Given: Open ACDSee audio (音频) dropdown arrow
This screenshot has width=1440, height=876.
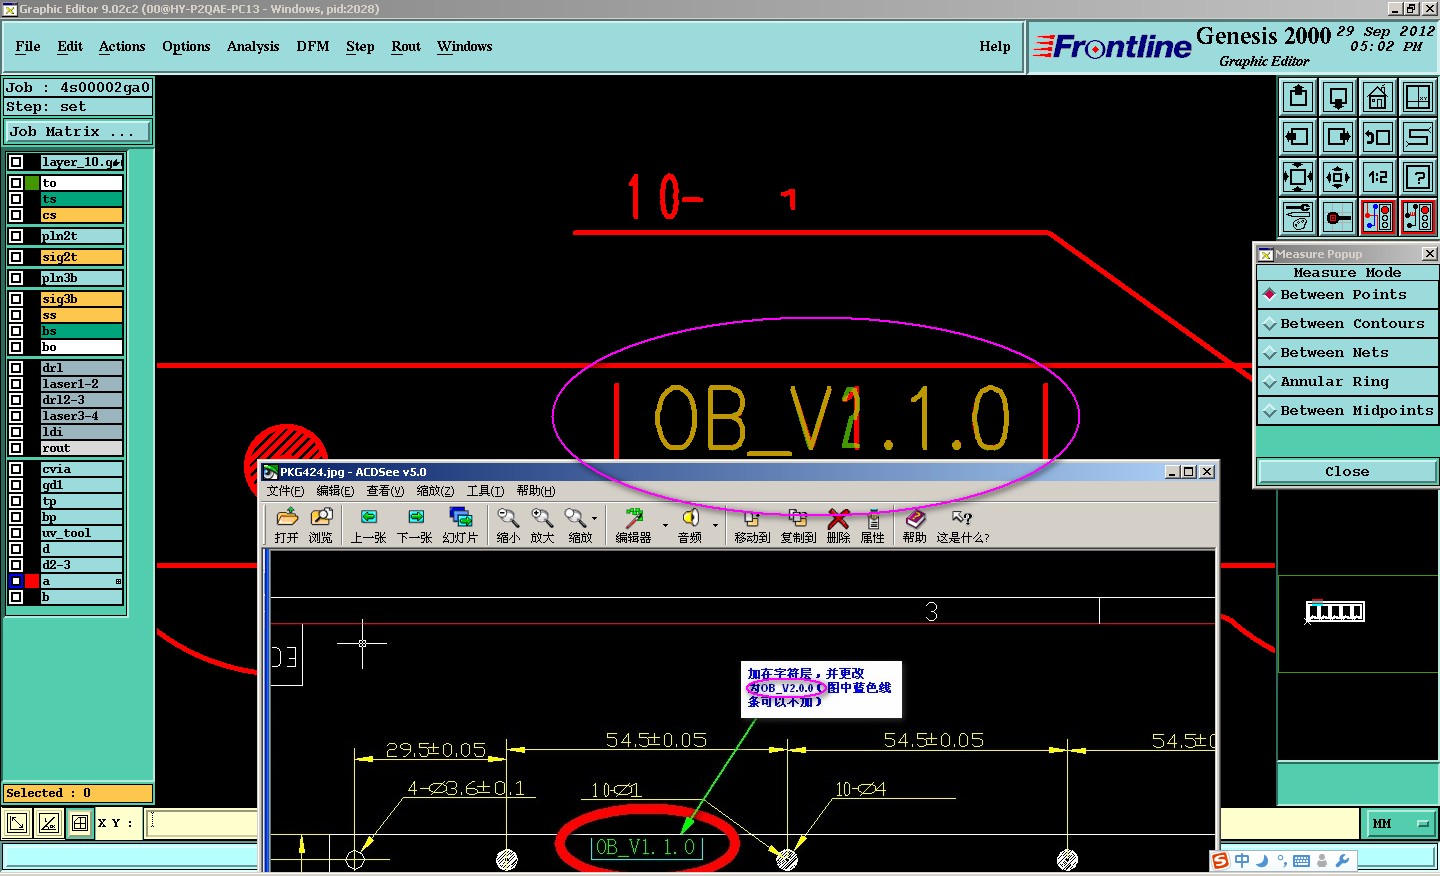Looking at the screenshot, I should pos(715,525).
